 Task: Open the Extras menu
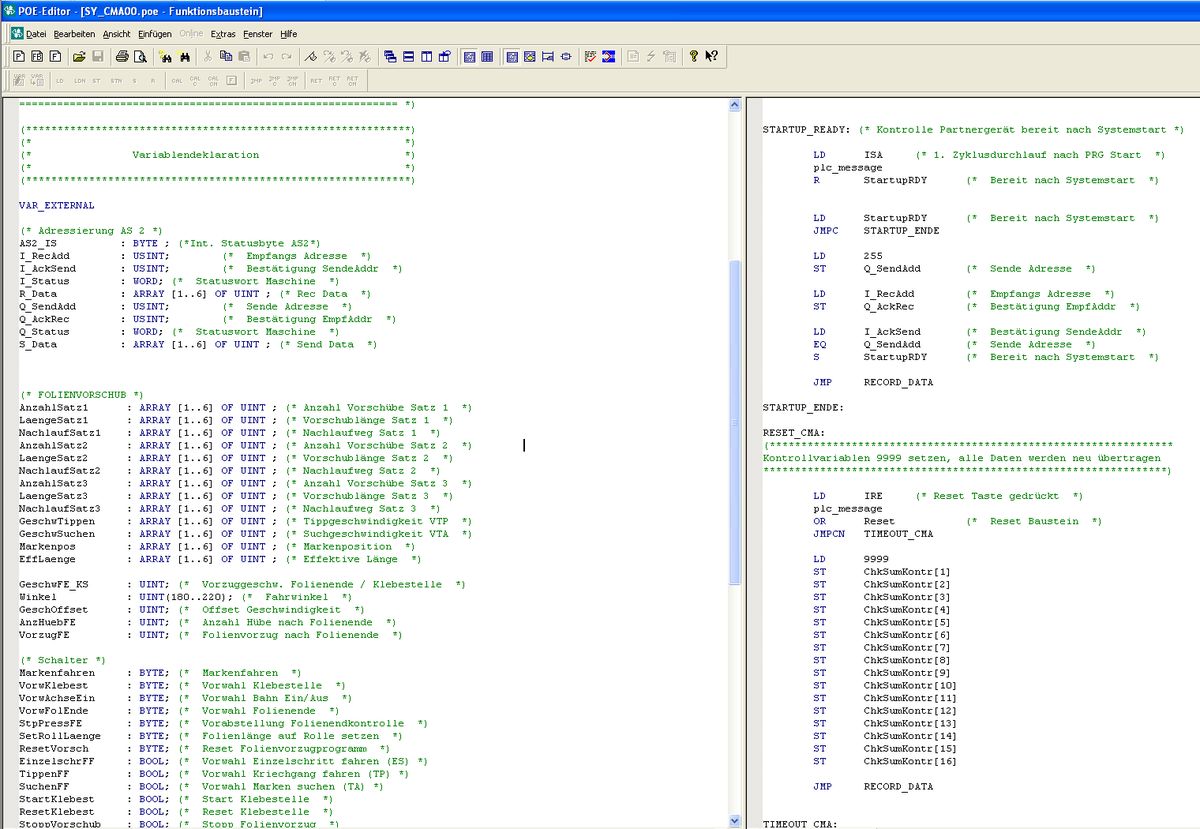point(223,34)
